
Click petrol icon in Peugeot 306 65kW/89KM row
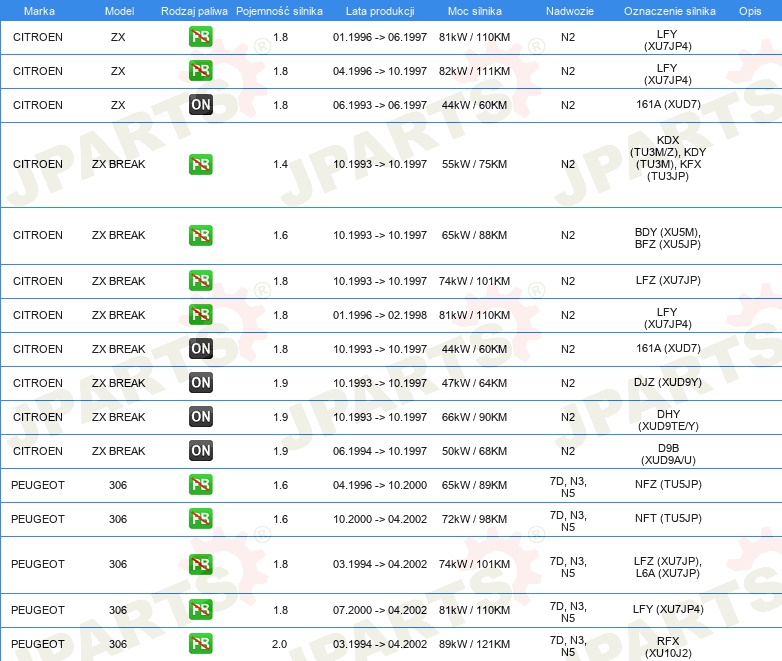[200, 484]
